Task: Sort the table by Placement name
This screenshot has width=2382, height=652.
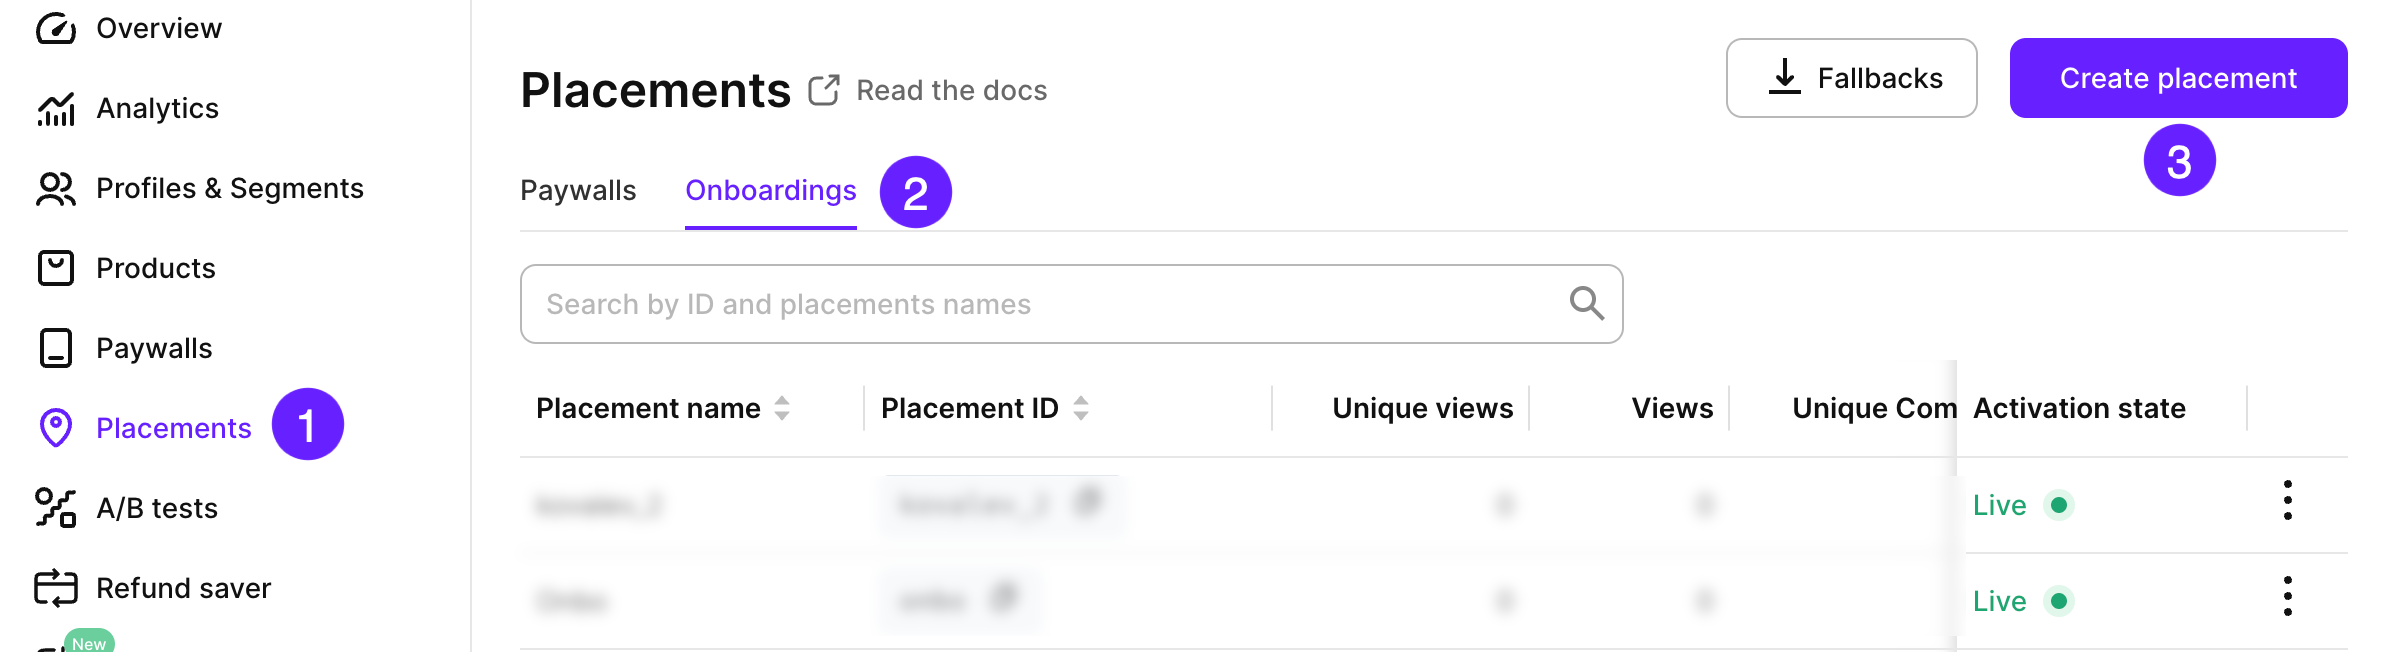Action: (x=781, y=408)
